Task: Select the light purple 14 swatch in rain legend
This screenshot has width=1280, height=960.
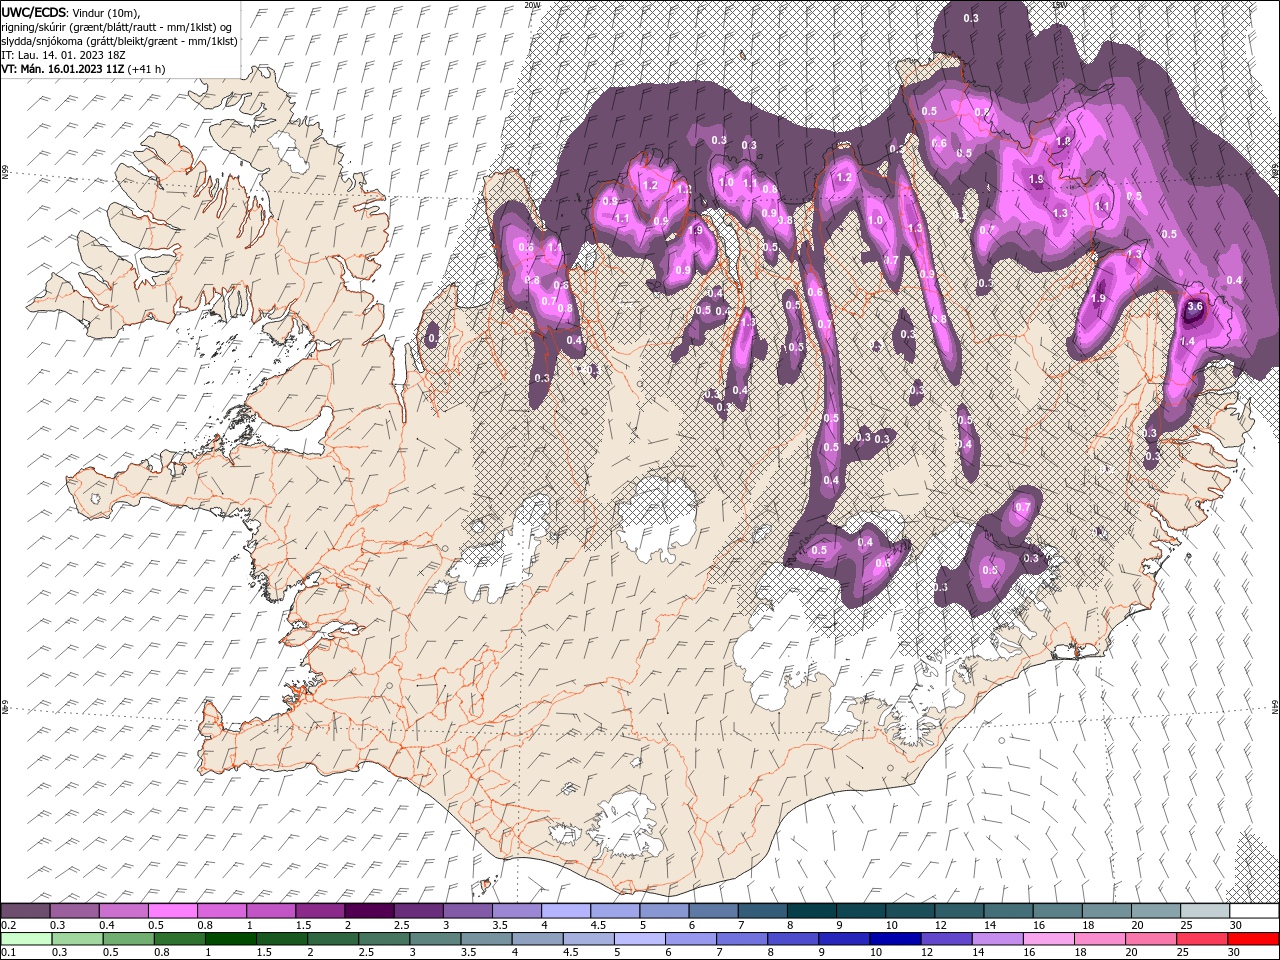Action: point(998,938)
